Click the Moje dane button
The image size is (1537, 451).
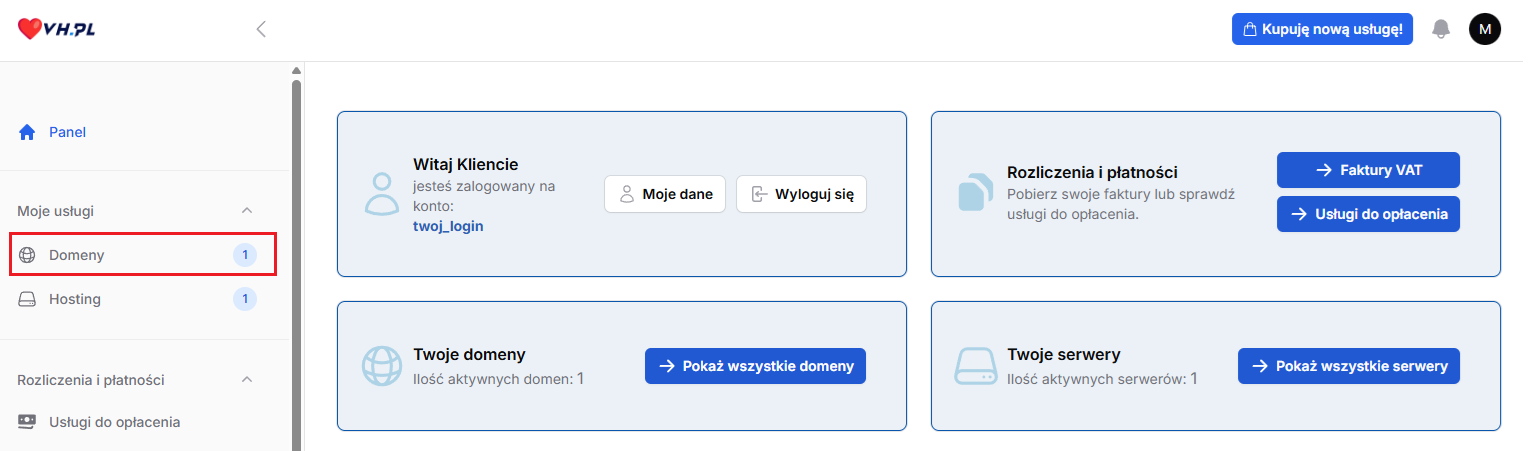(664, 194)
